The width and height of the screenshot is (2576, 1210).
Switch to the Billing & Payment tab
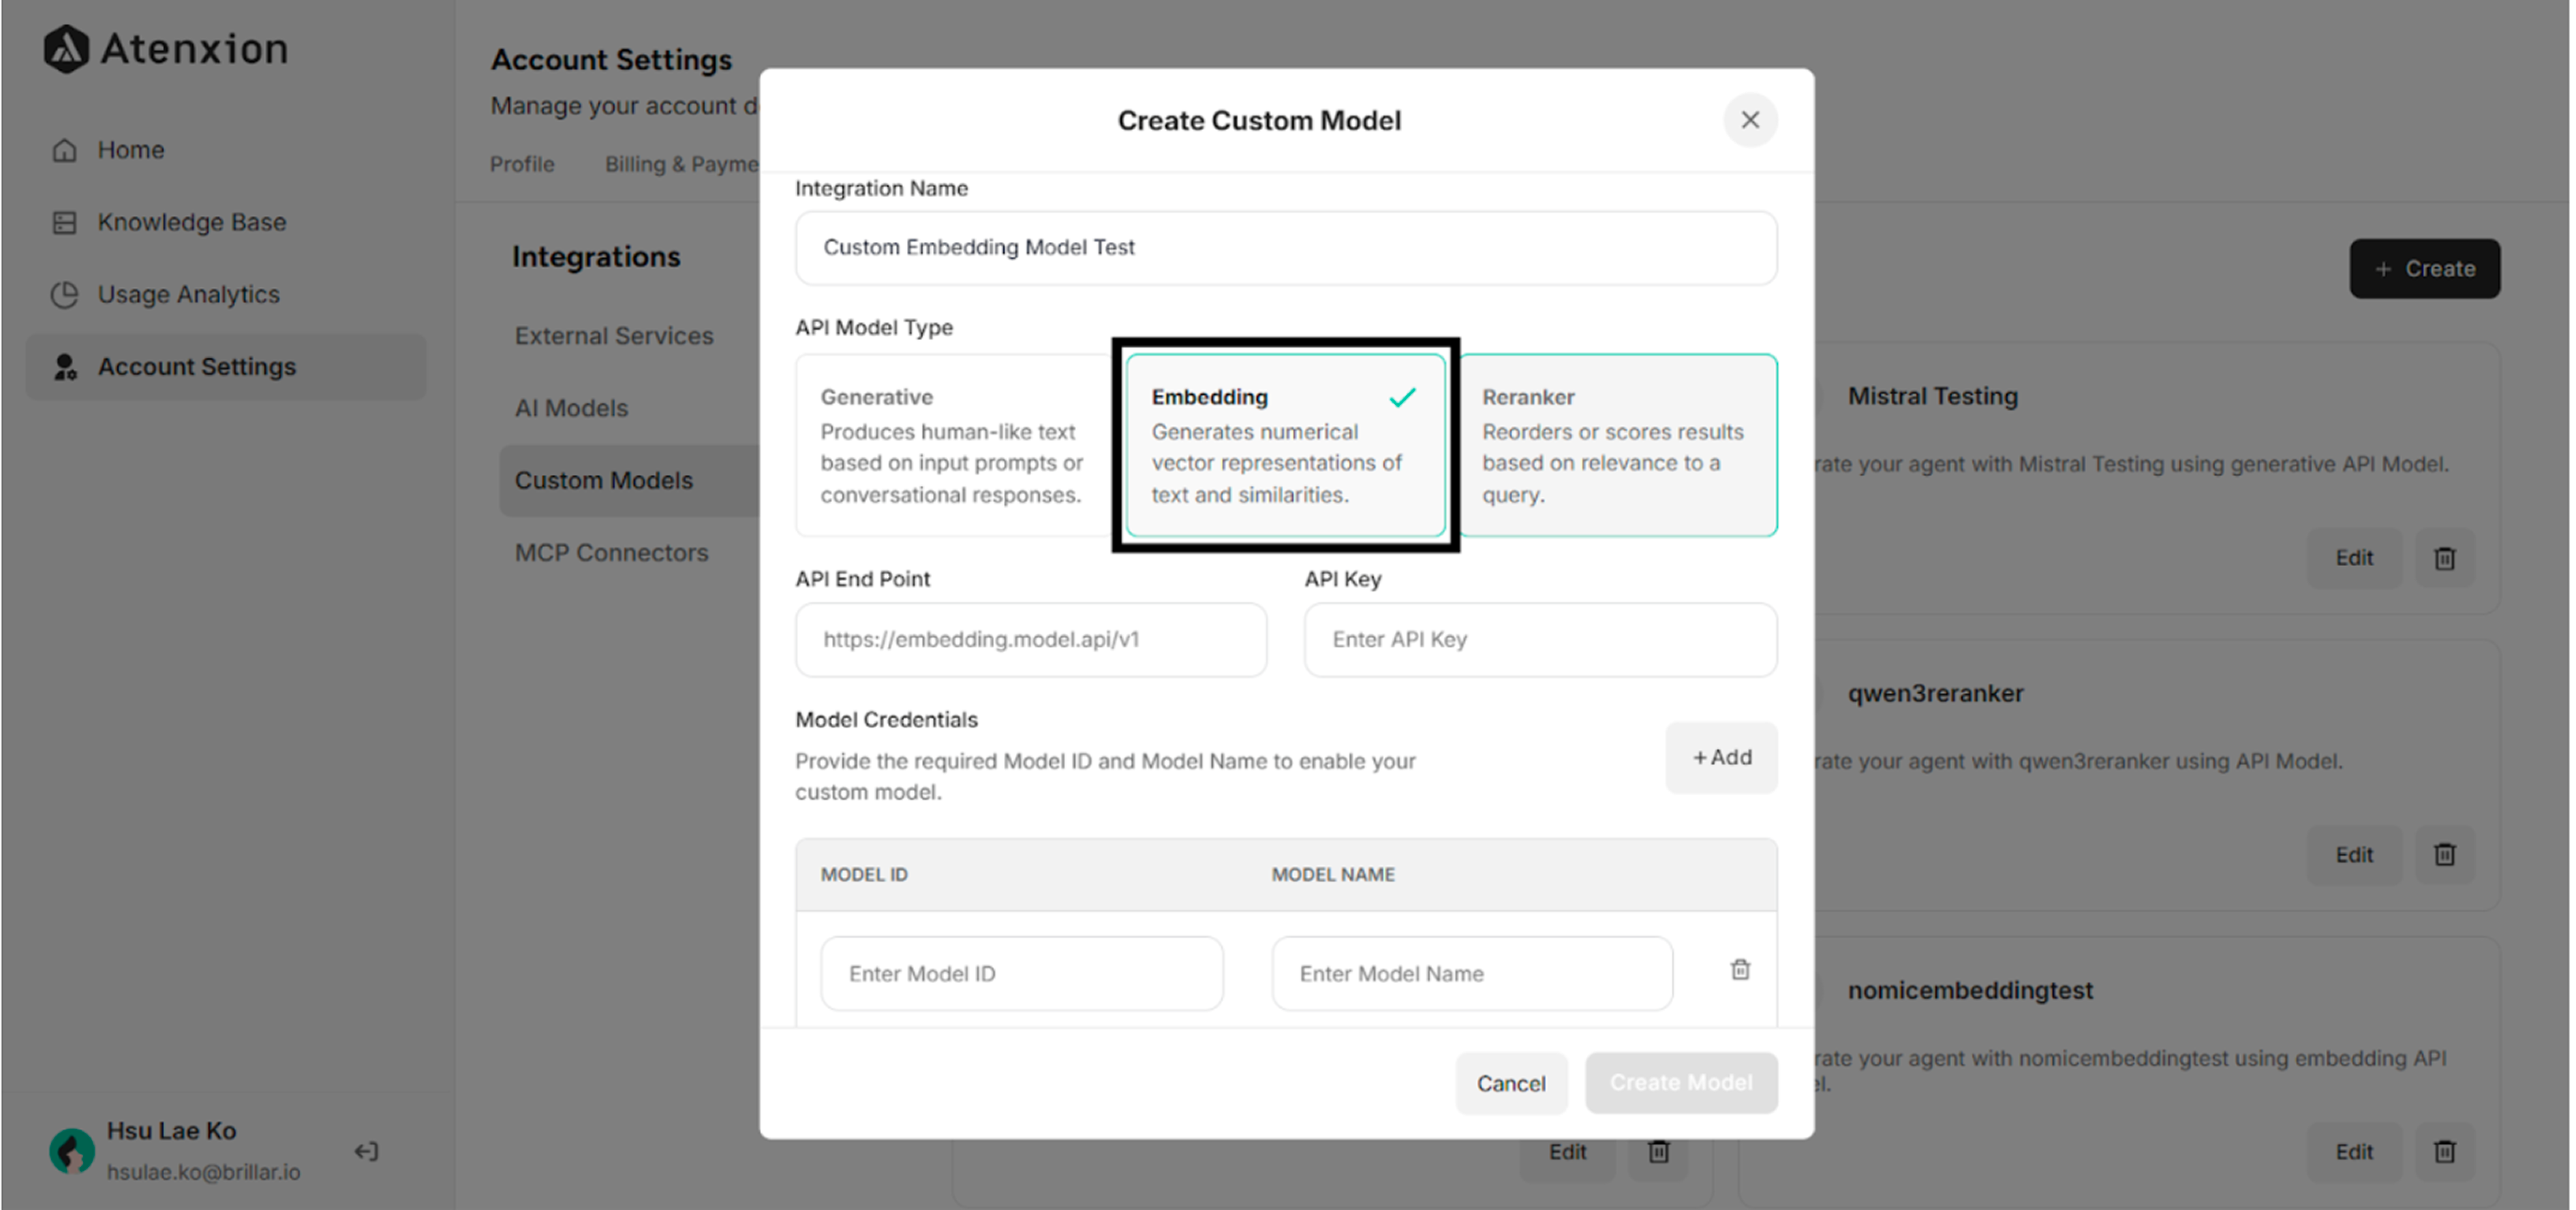(x=680, y=164)
